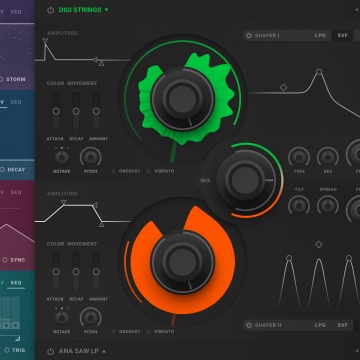Click the AMOUNT slider in the green layer

(96, 111)
